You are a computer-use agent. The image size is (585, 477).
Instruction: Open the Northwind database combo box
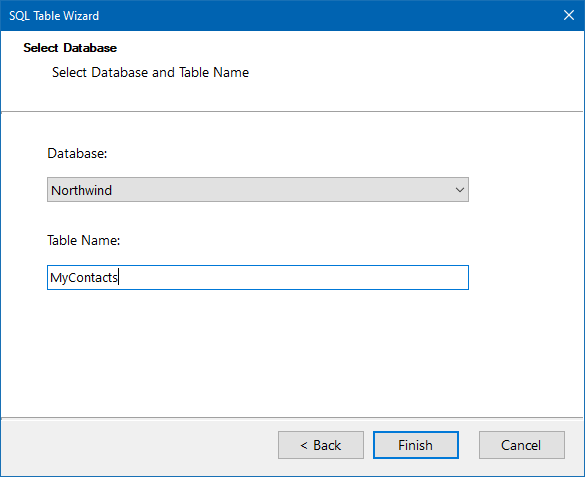(x=258, y=189)
